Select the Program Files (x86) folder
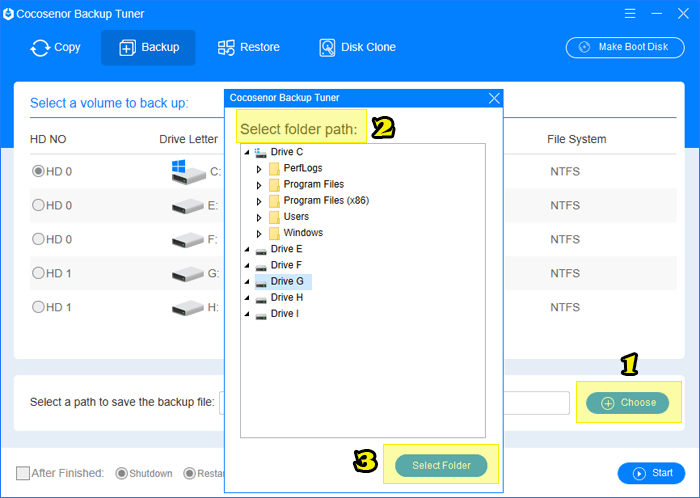The width and height of the screenshot is (700, 498). (326, 200)
